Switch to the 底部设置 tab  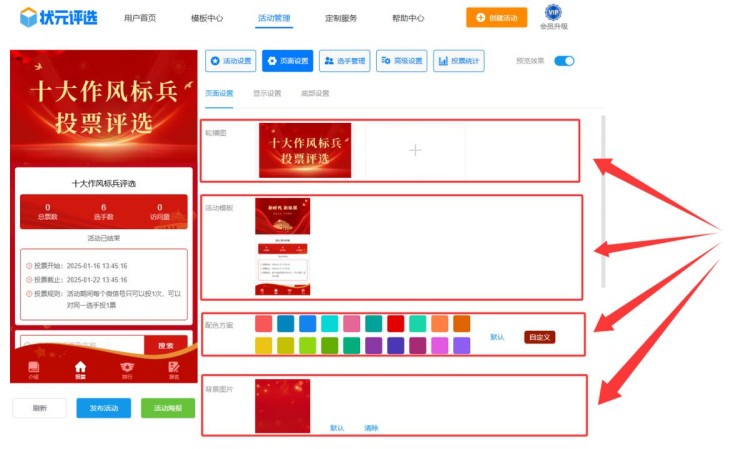point(315,93)
